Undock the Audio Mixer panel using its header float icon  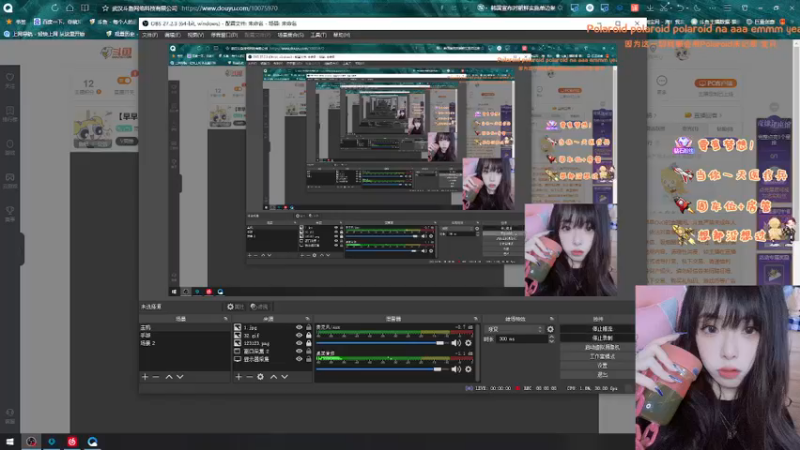point(476,319)
